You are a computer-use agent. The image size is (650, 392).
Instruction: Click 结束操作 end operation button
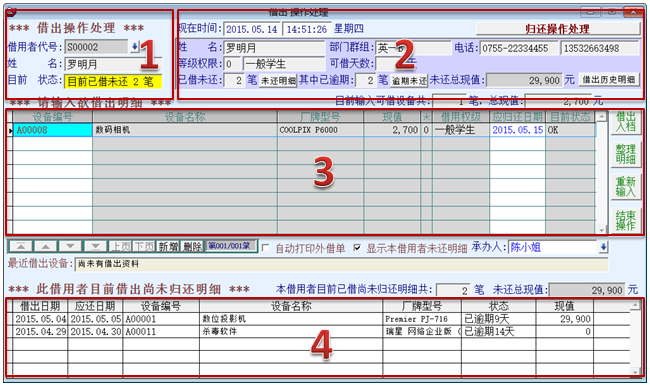coord(625,220)
